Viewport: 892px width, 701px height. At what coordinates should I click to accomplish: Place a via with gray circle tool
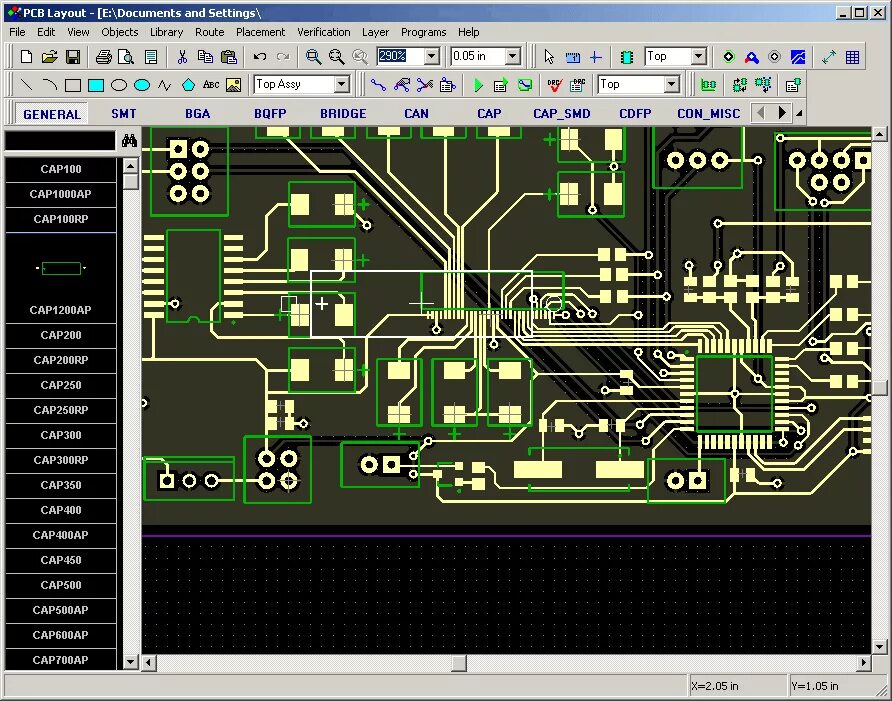point(774,56)
